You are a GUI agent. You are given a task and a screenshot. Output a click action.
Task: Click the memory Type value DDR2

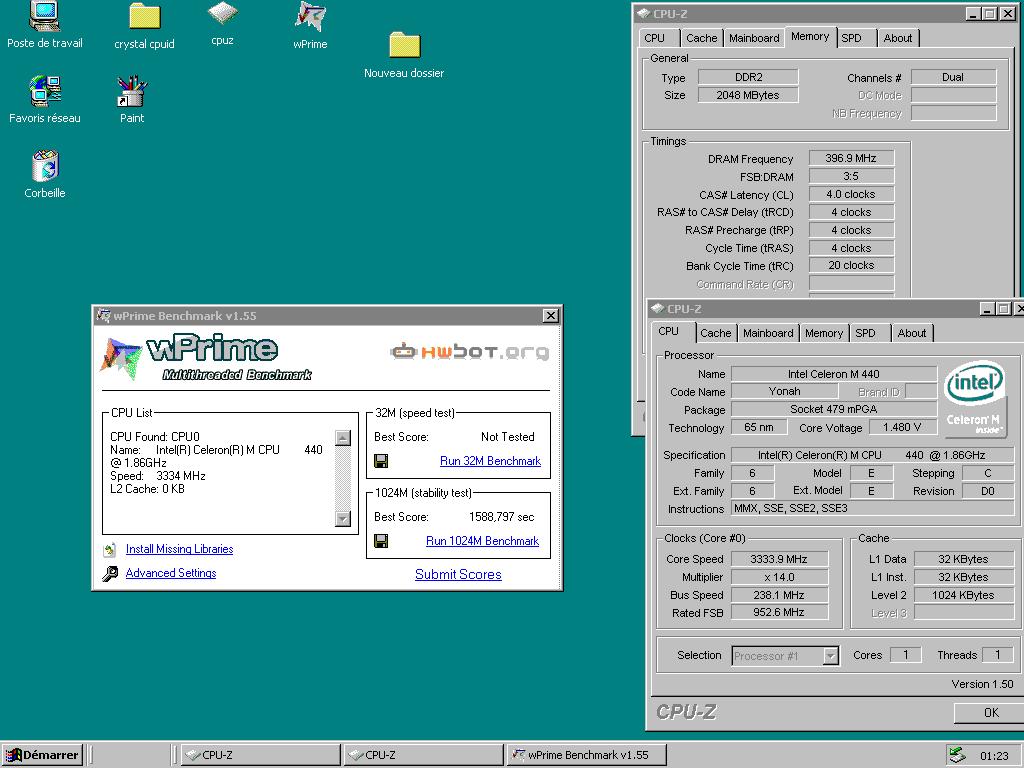(x=748, y=77)
